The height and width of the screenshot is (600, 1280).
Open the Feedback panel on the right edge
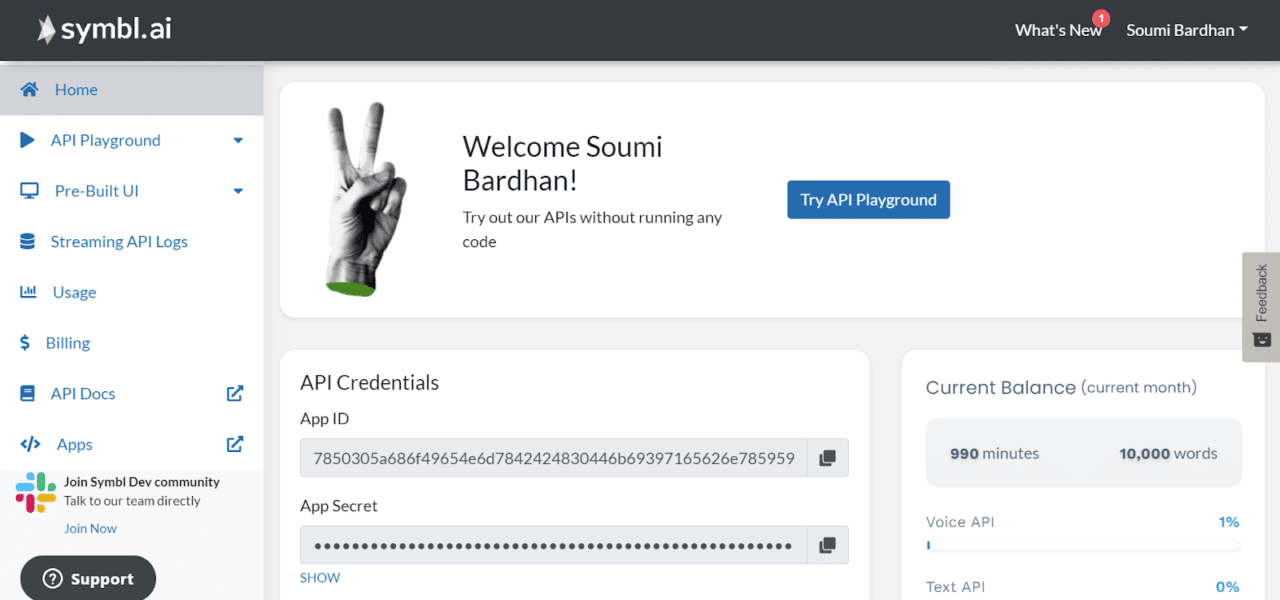tap(1261, 306)
